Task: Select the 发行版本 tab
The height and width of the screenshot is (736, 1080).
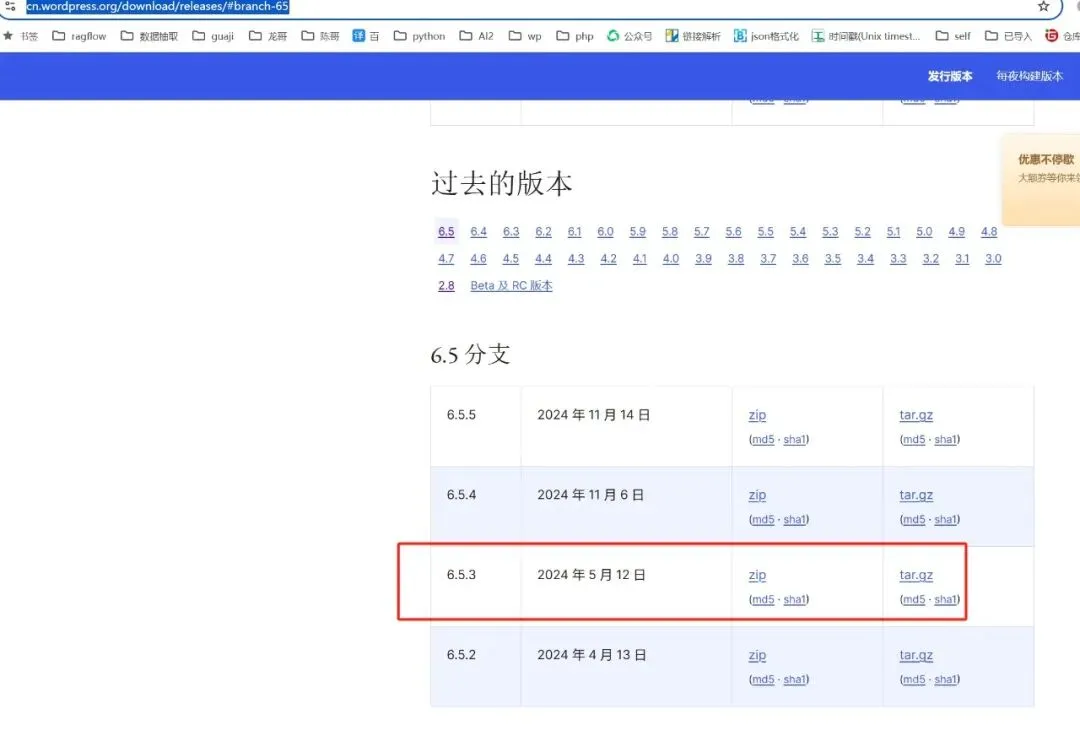Action: [950, 76]
